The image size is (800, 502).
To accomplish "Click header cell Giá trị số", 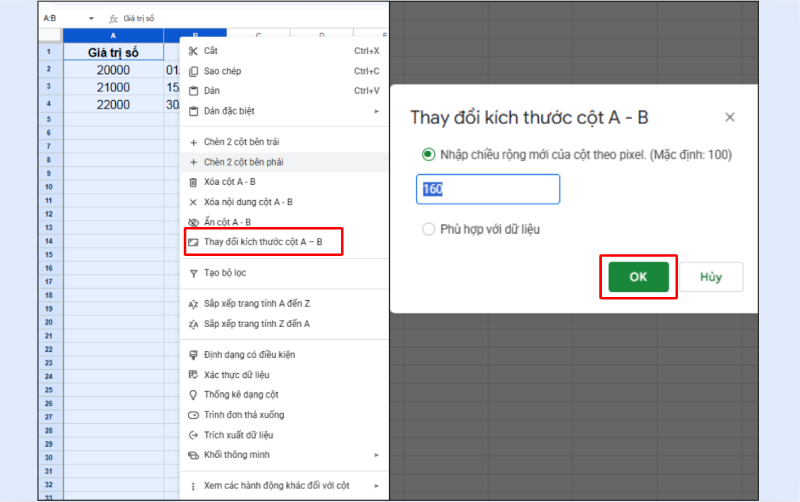I will [x=113, y=52].
